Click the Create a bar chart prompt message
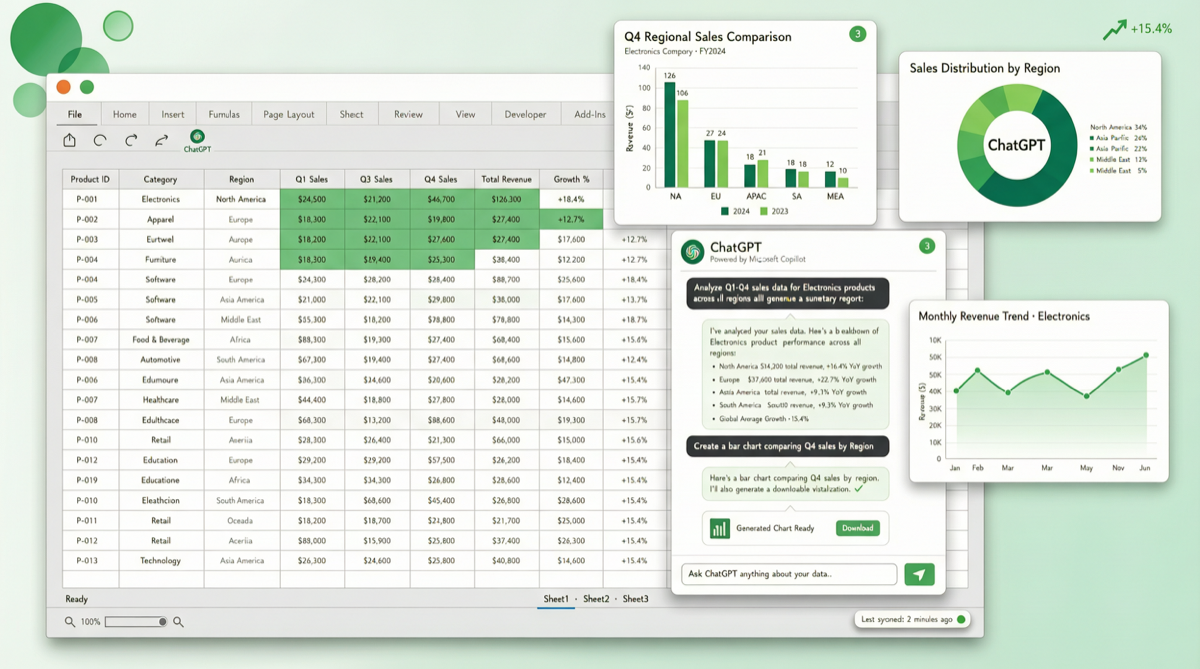The image size is (1200, 669). click(x=786, y=446)
